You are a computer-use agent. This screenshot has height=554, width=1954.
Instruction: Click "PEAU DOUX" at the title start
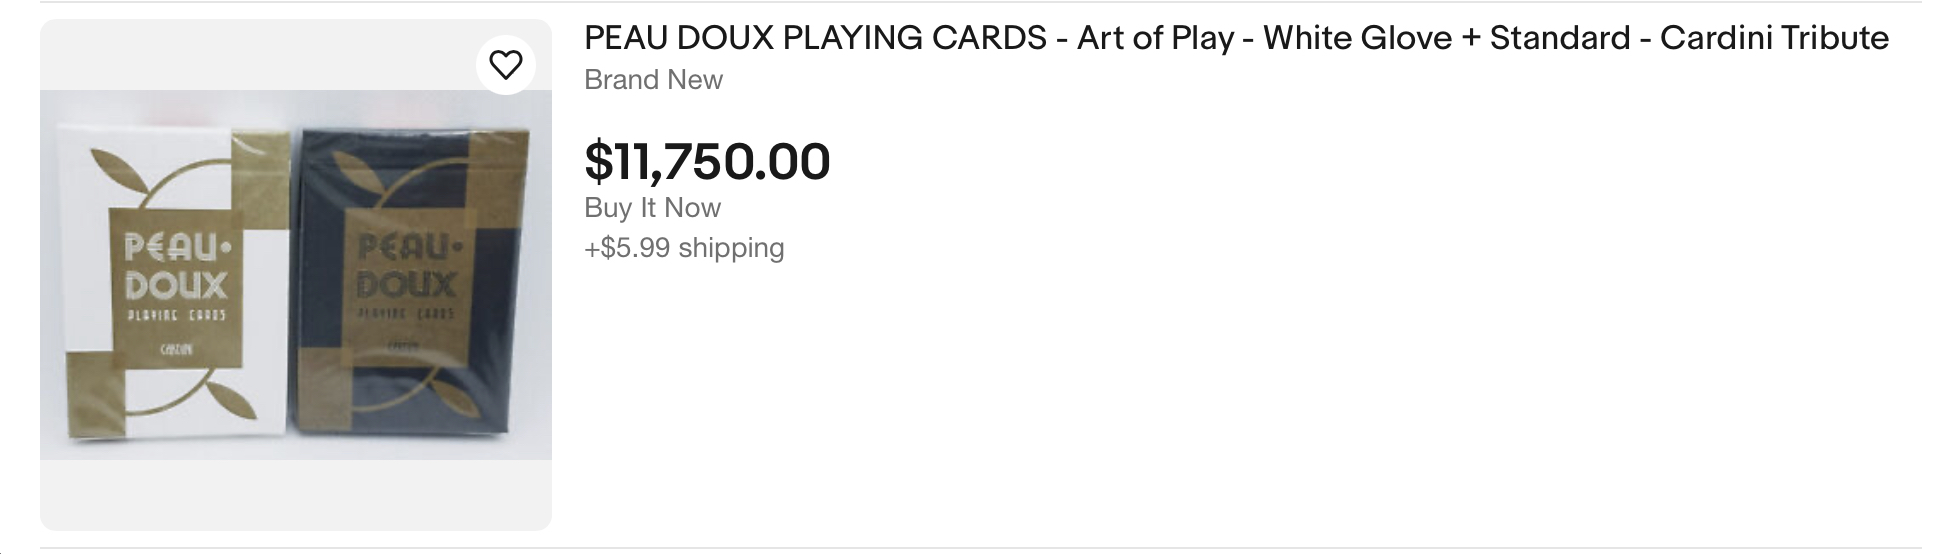pyautogui.click(x=679, y=38)
